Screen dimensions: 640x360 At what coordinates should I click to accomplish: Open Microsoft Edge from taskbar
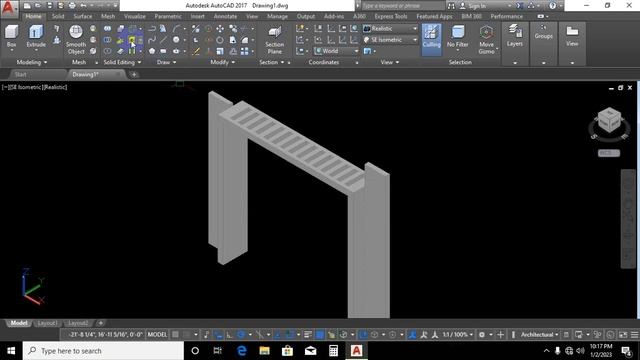point(242,351)
